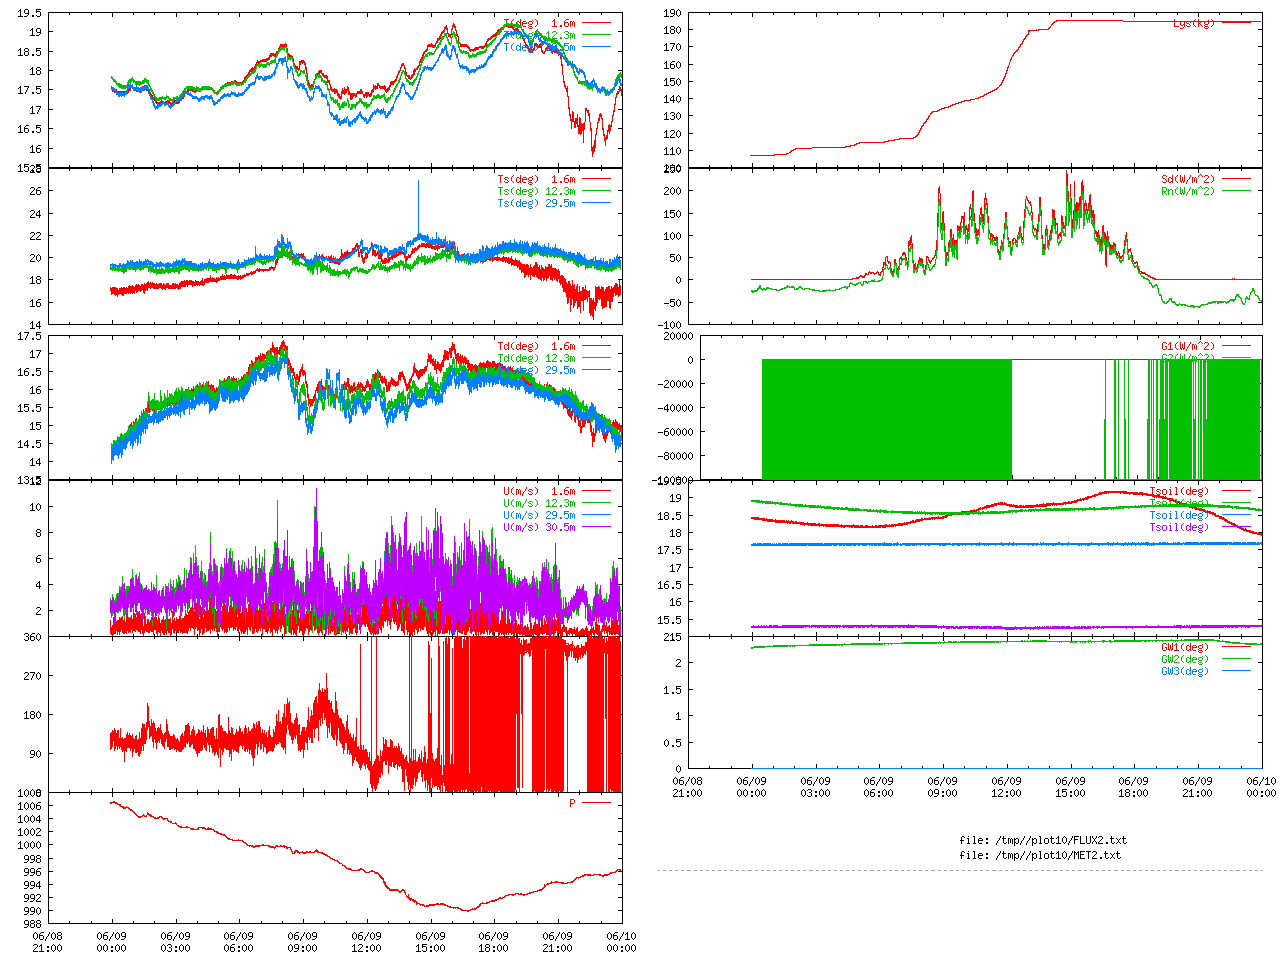This screenshot has height=960, width=1280.
Task: Click the GW3(deg) blue legend entry
Action: (1184, 671)
